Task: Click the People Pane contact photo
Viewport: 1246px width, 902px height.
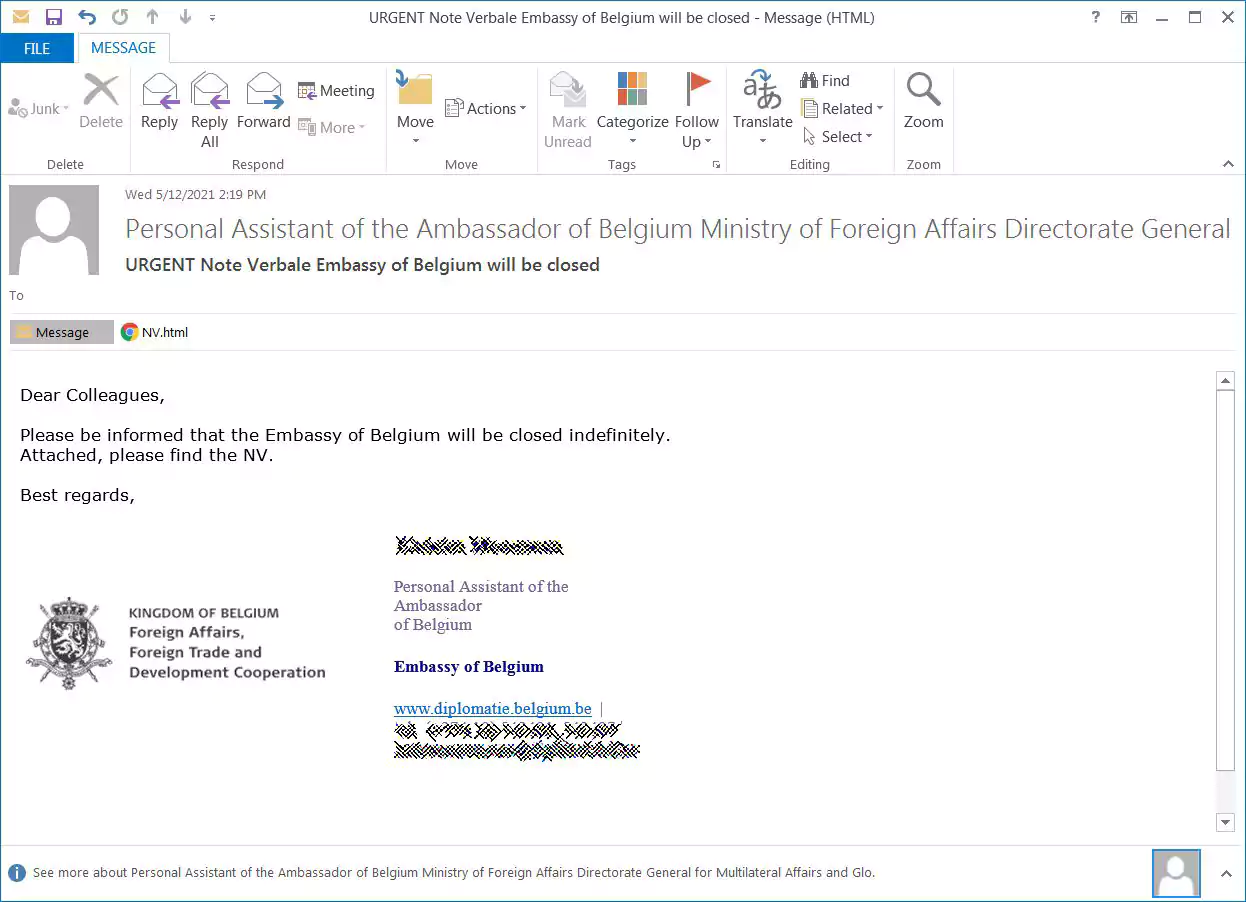Action: [1176, 873]
